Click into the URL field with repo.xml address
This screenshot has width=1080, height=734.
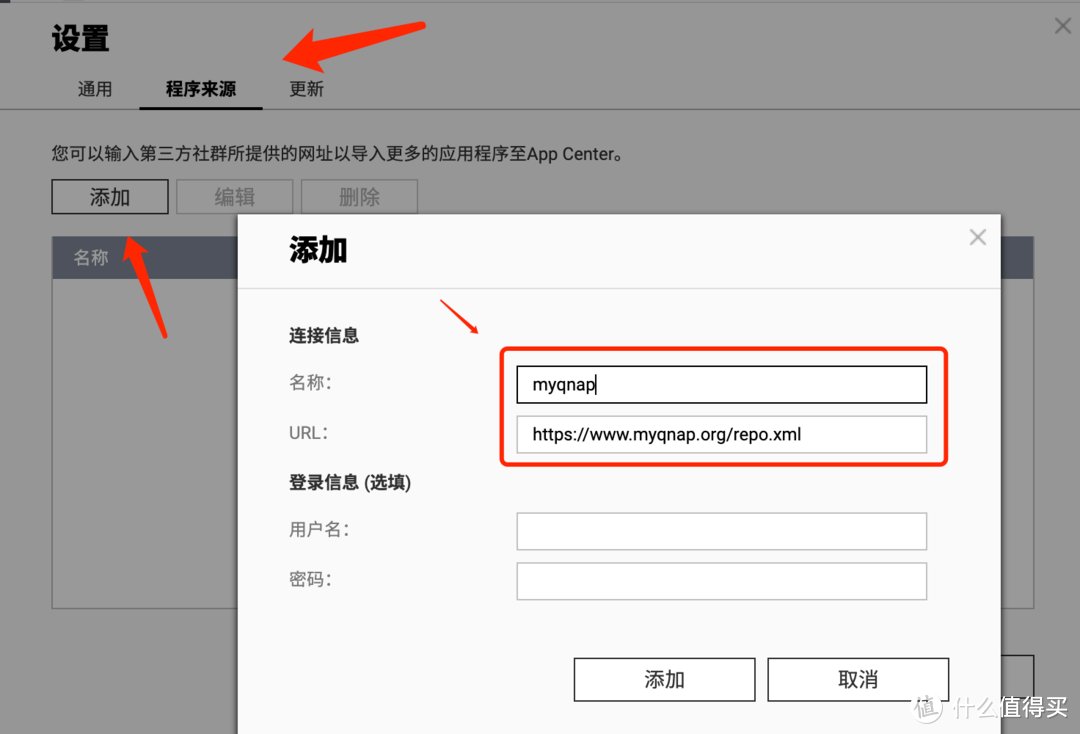(722, 434)
